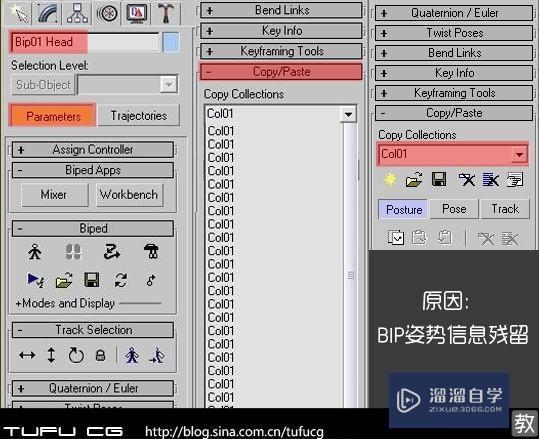Expand Key Info rollout in middle panel

click(x=281, y=31)
